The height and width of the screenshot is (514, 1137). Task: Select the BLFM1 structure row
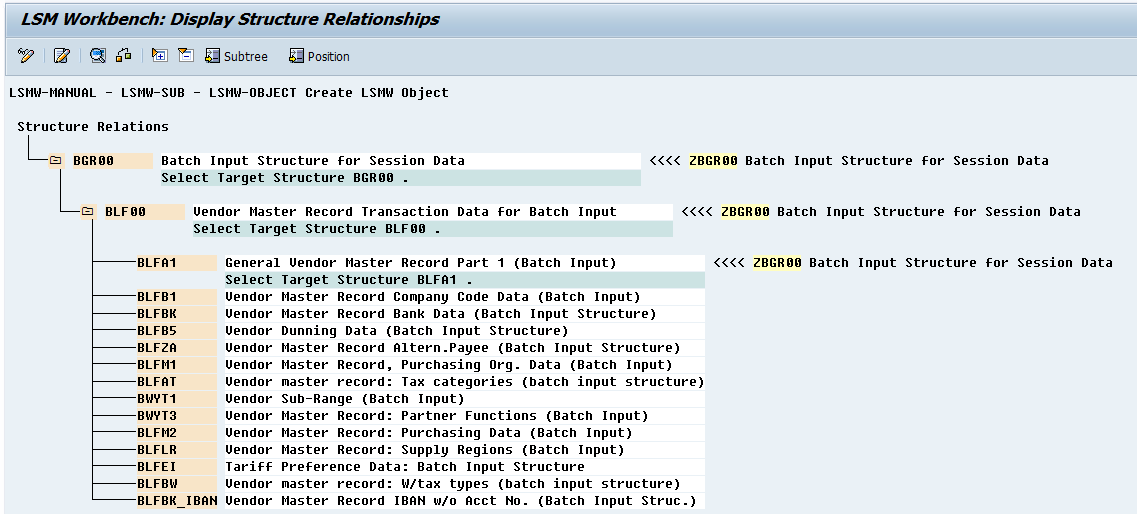[x=421, y=365]
